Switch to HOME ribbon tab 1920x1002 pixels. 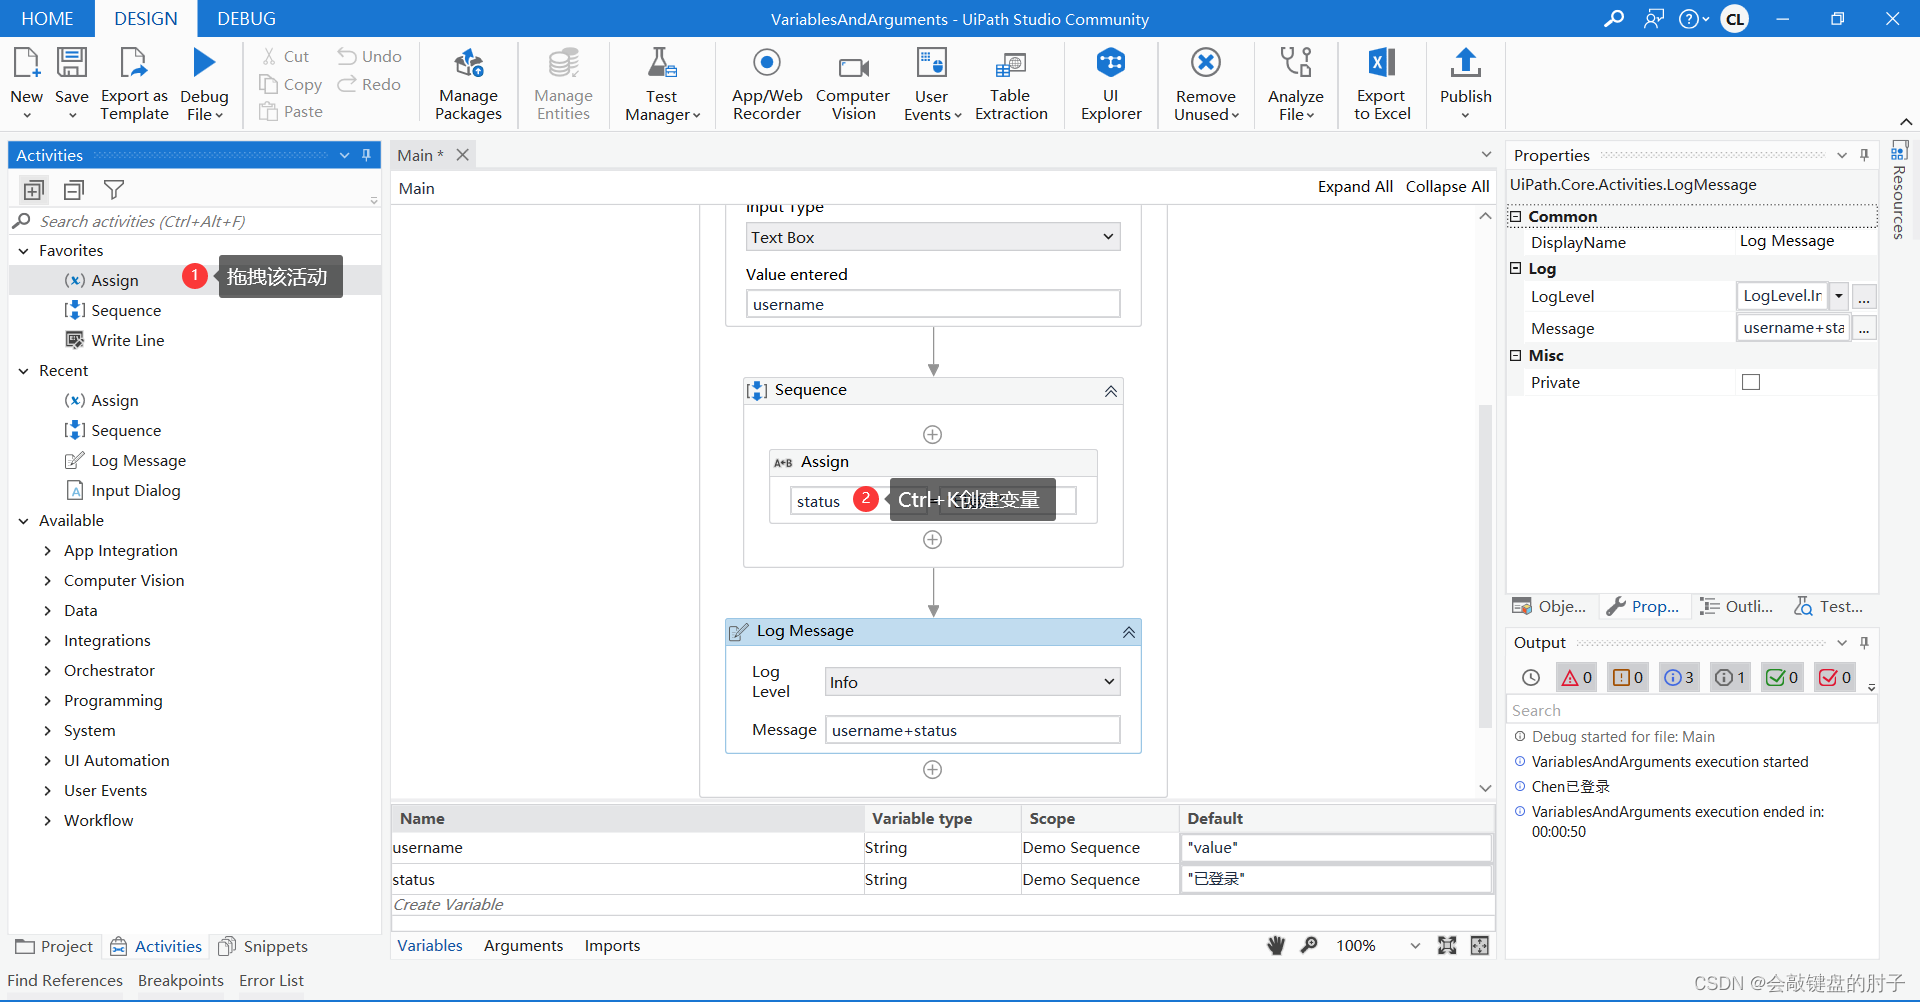47,19
